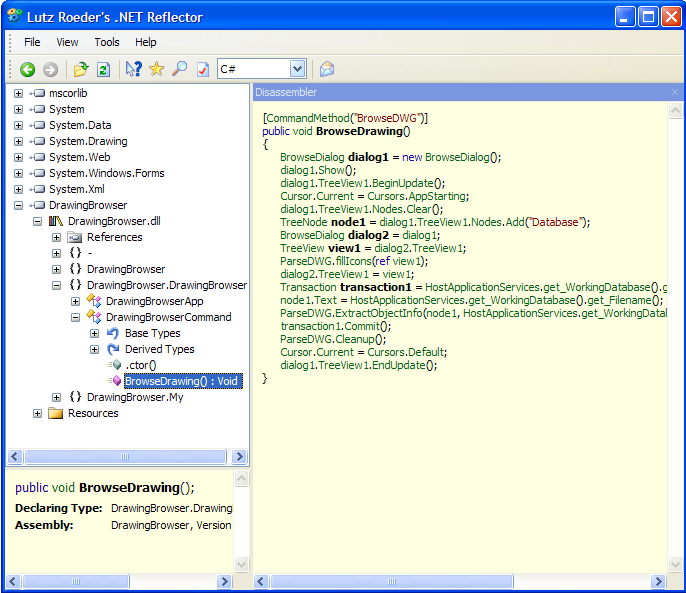The height and width of the screenshot is (593, 686).
Task: Expand the System.Windows.Forms node
Action: click(18, 173)
